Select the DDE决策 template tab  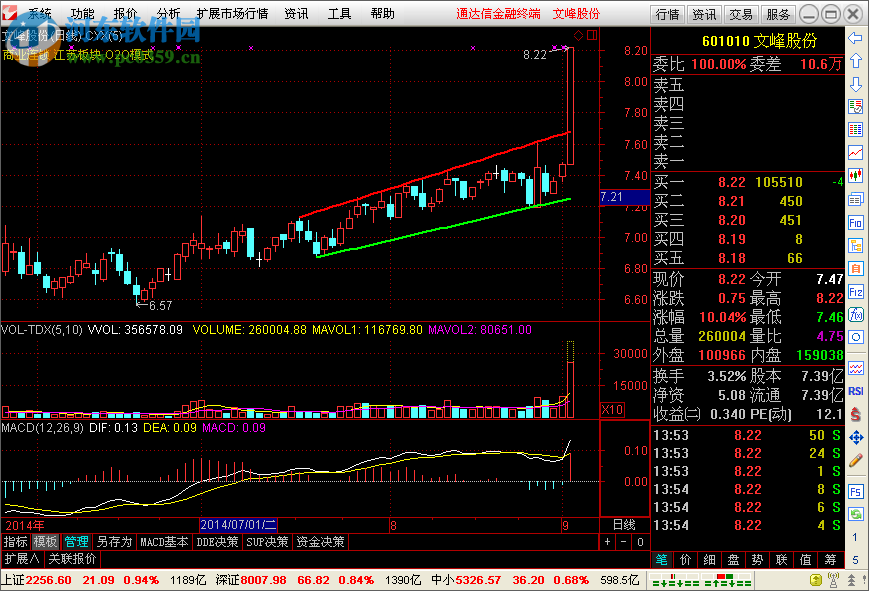pos(217,542)
